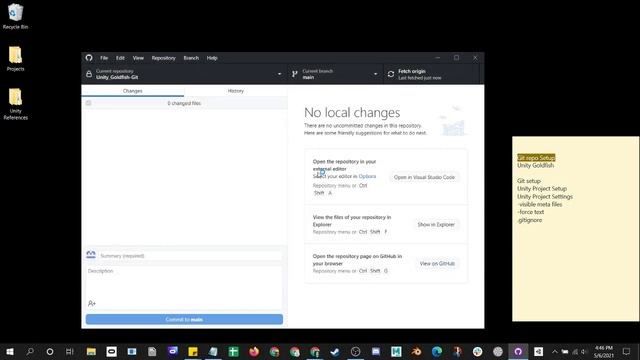This screenshot has height=360, width=640.
Task: Open Windows taskbar search
Action: pos(30,351)
